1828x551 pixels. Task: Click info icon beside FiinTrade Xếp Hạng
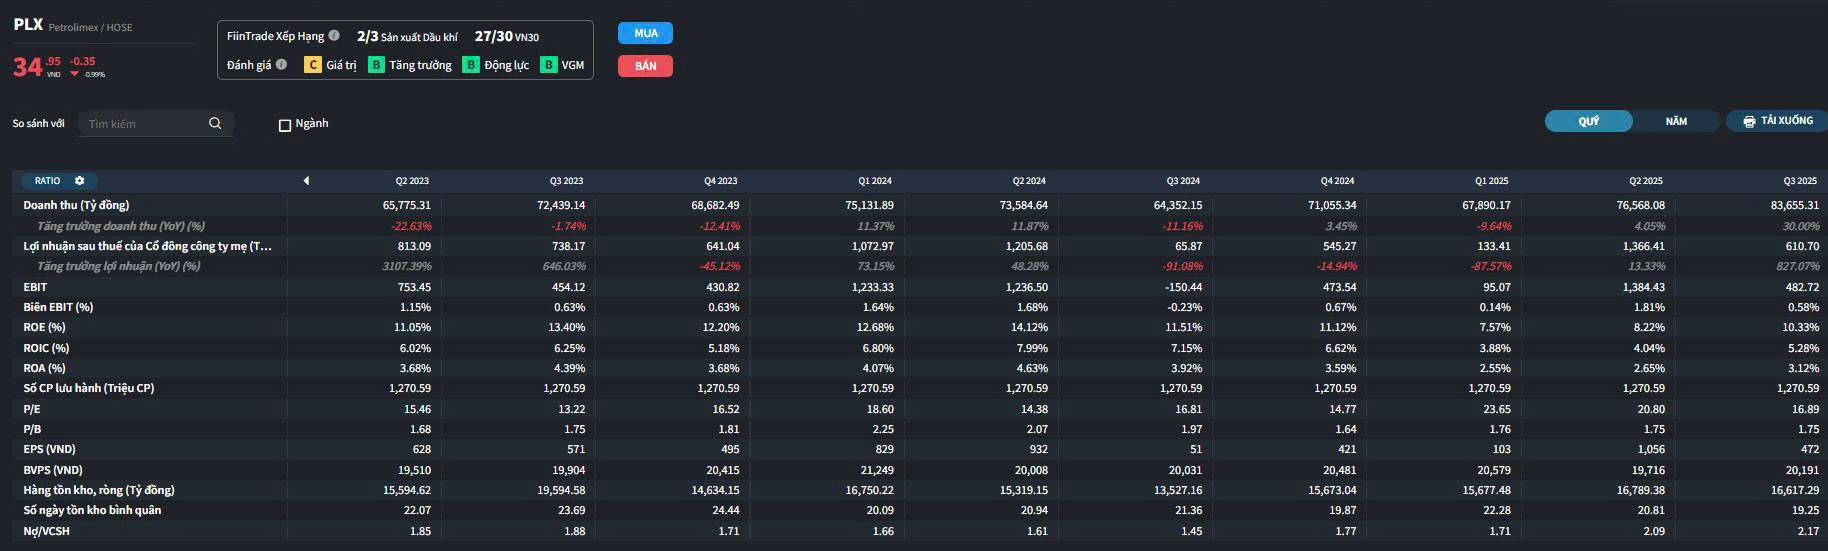click(x=334, y=36)
